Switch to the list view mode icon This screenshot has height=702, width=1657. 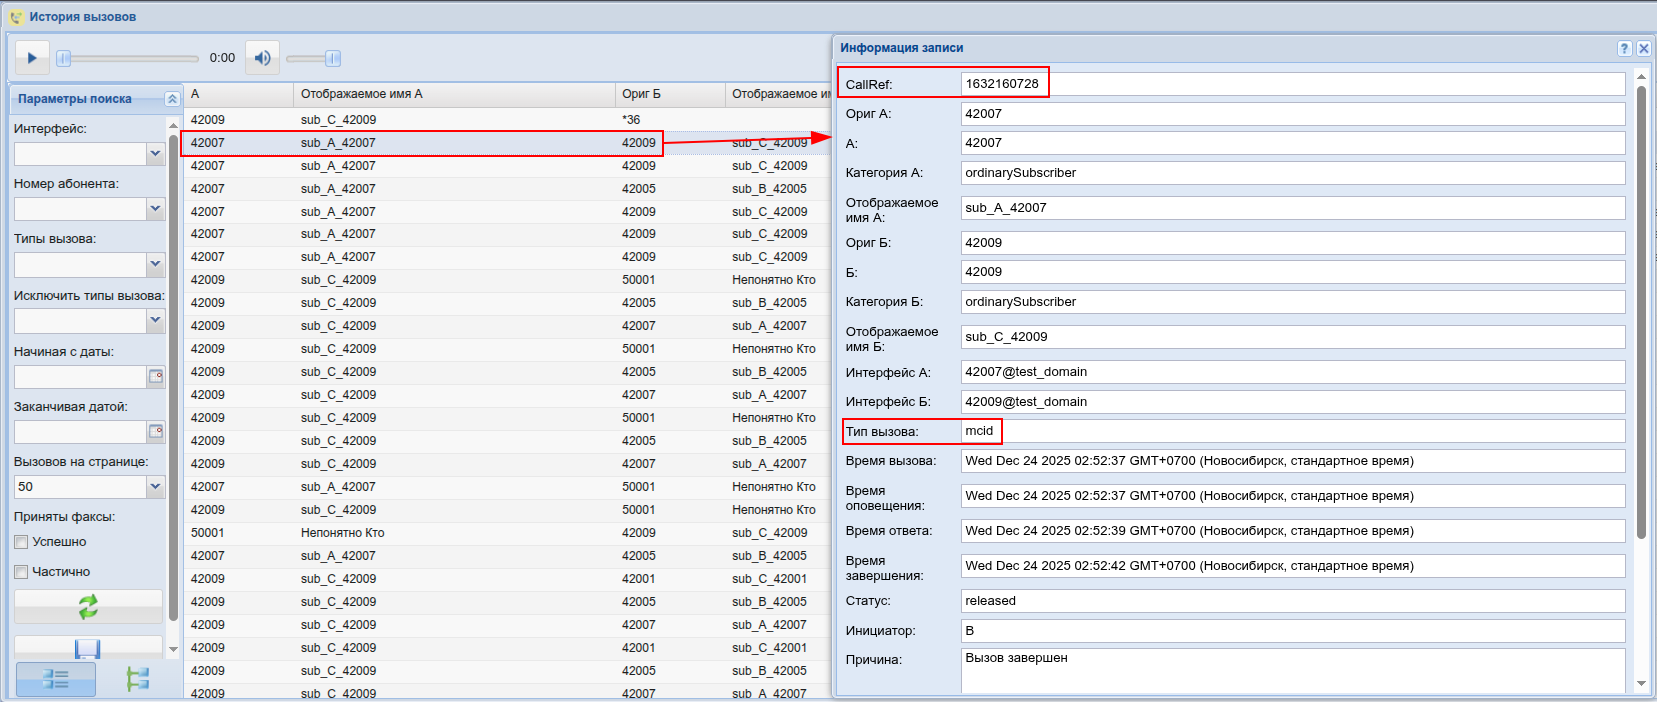[56, 679]
